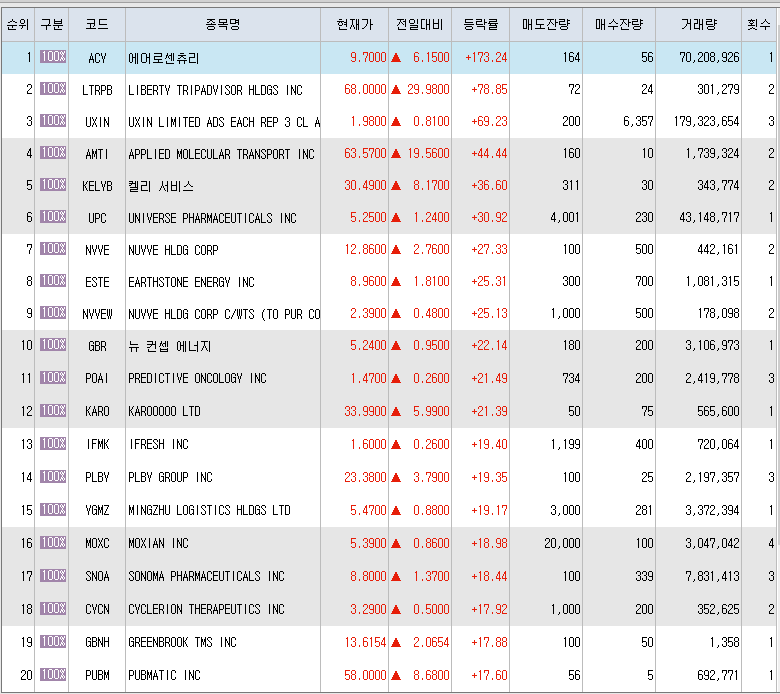Viewport: 780px width, 694px height.
Task: Click the 100% badge in NVVEW row
Action: pyautogui.click(x=53, y=313)
